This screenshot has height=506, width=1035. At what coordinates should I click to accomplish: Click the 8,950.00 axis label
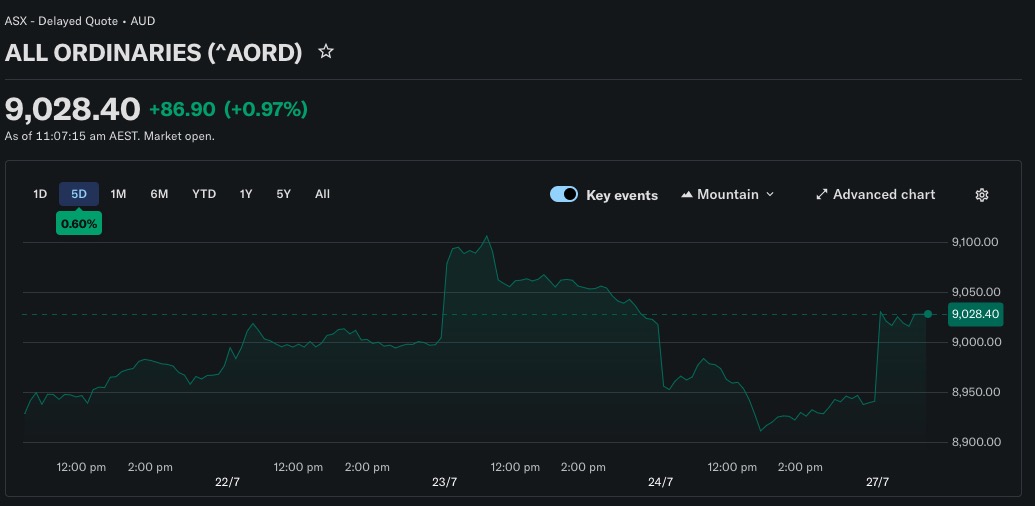(x=975, y=392)
